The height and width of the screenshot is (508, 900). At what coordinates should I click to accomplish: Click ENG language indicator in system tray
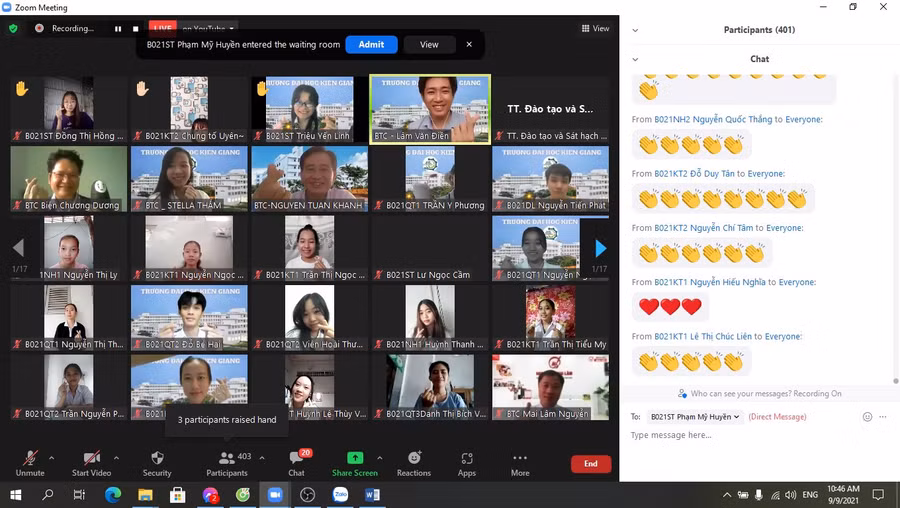click(810, 495)
